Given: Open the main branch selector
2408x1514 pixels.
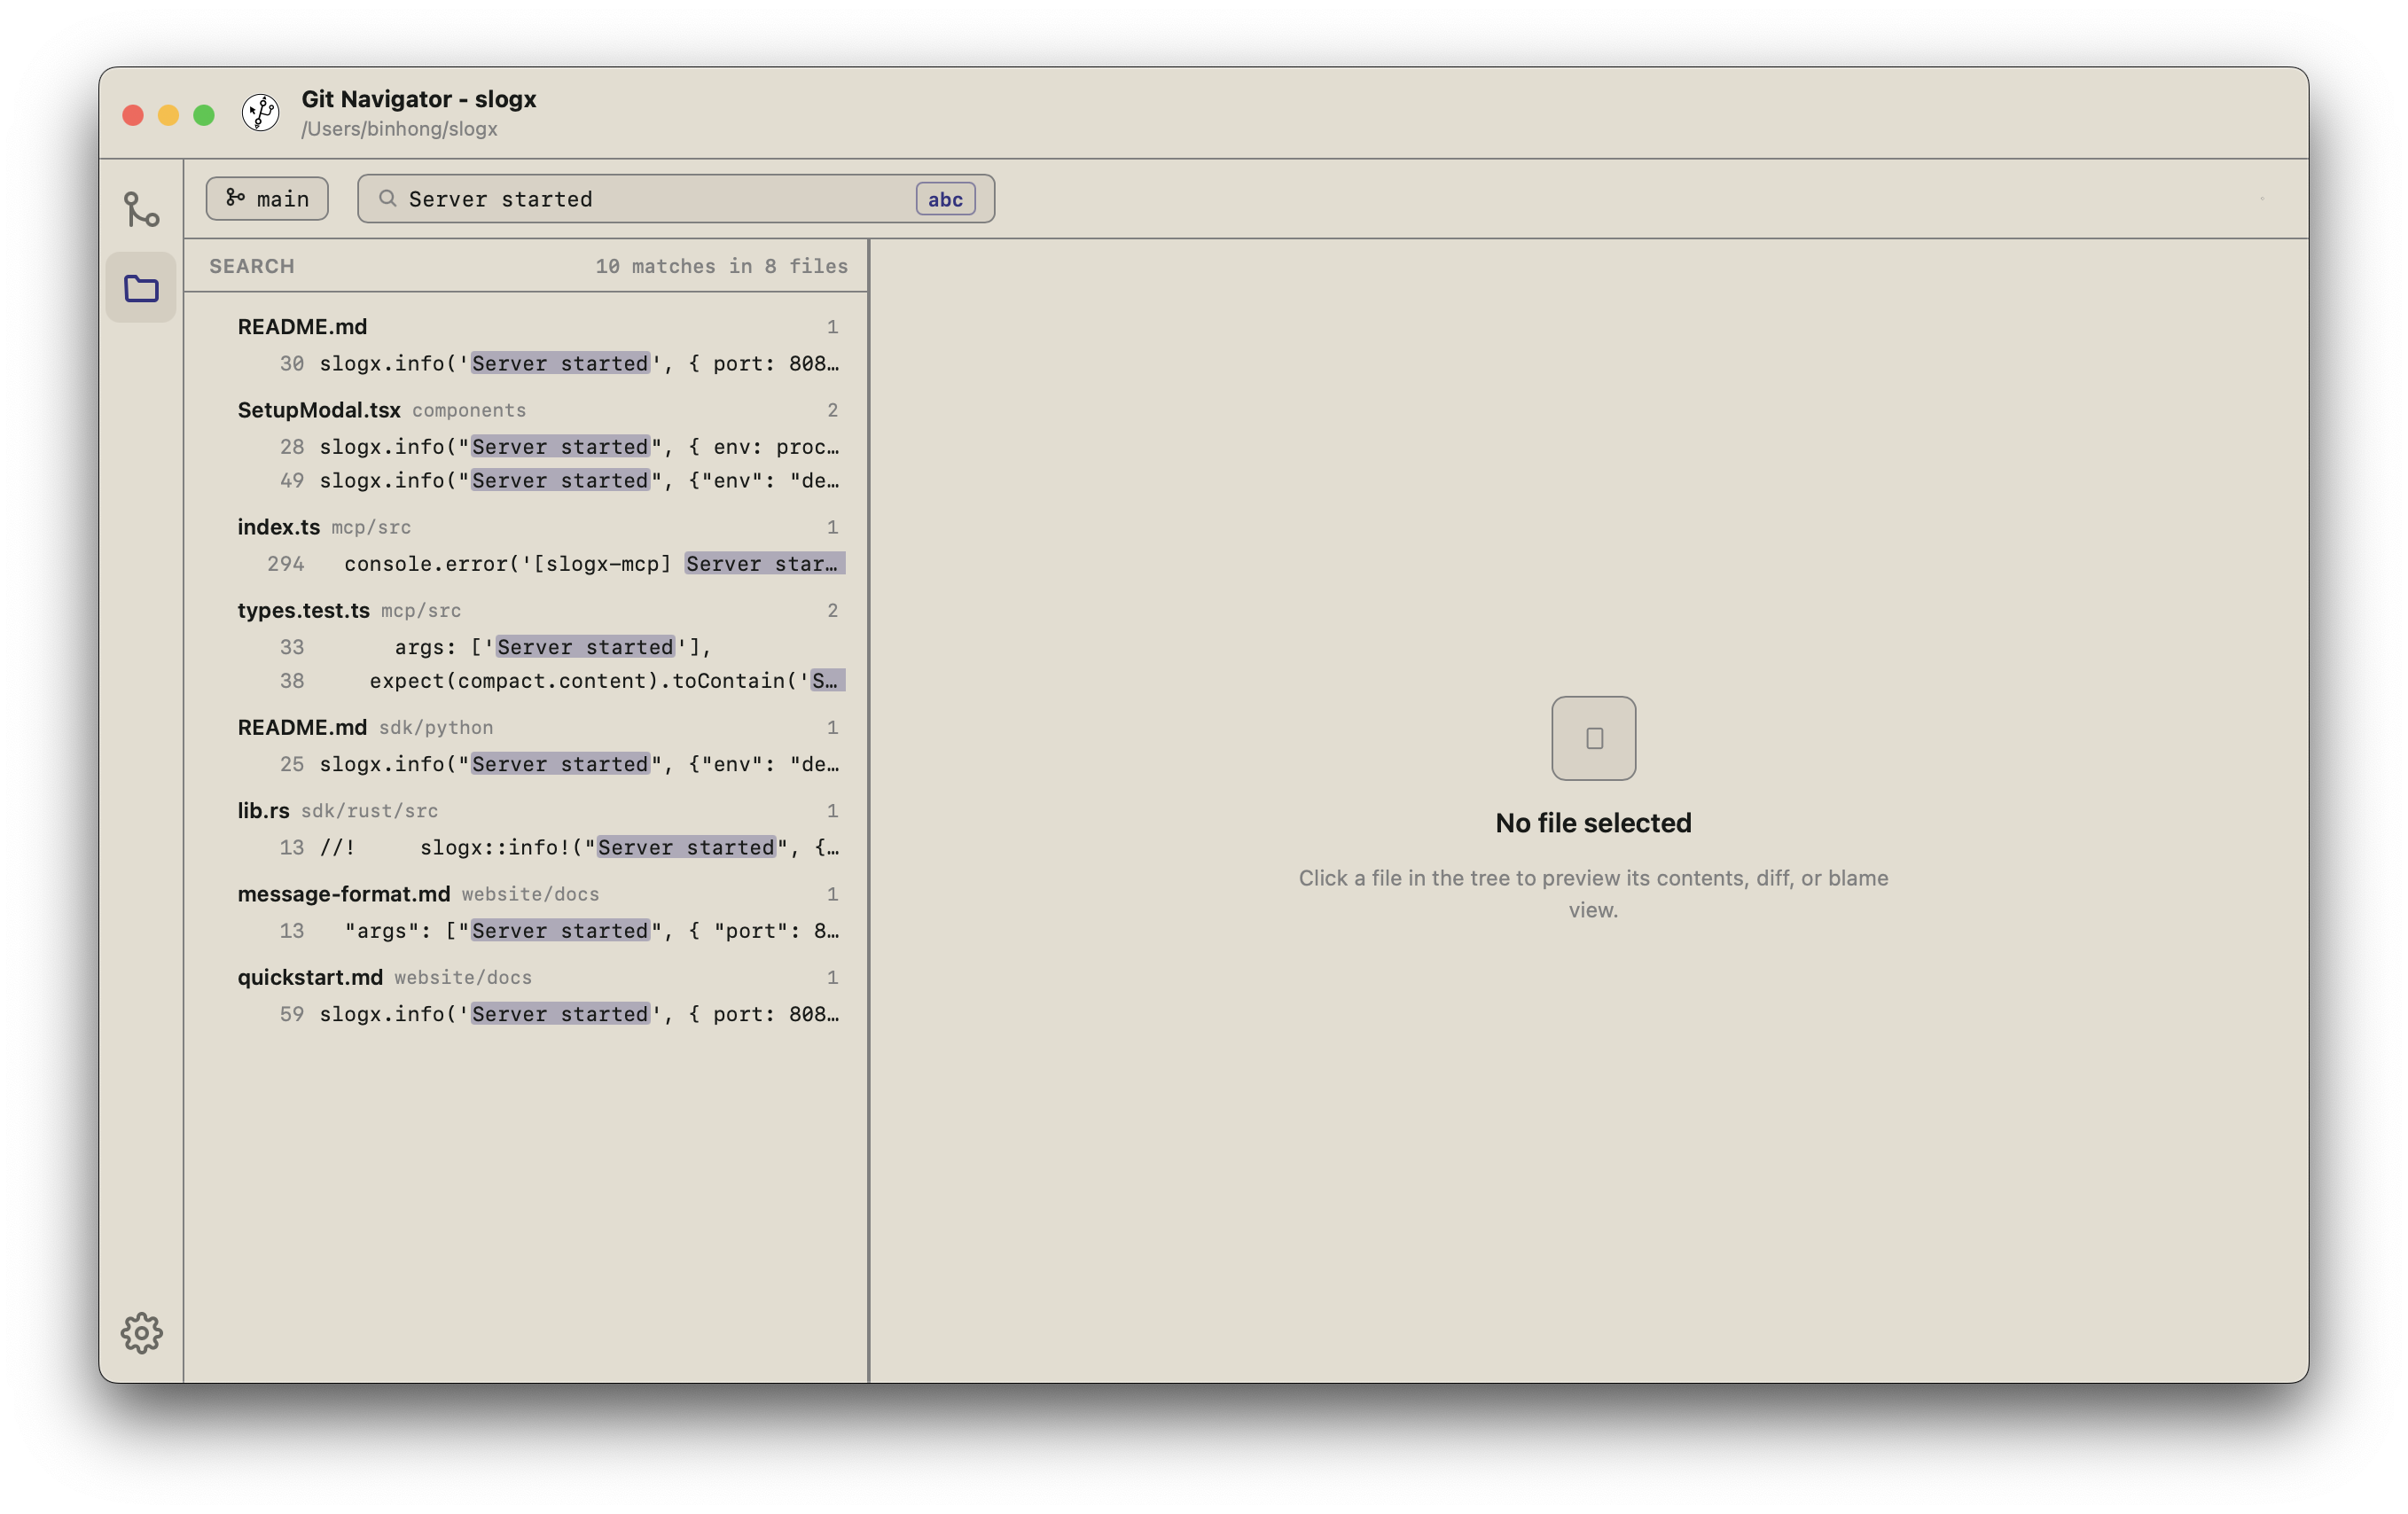Looking at the screenshot, I should pyautogui.click(x=267, y=198).
